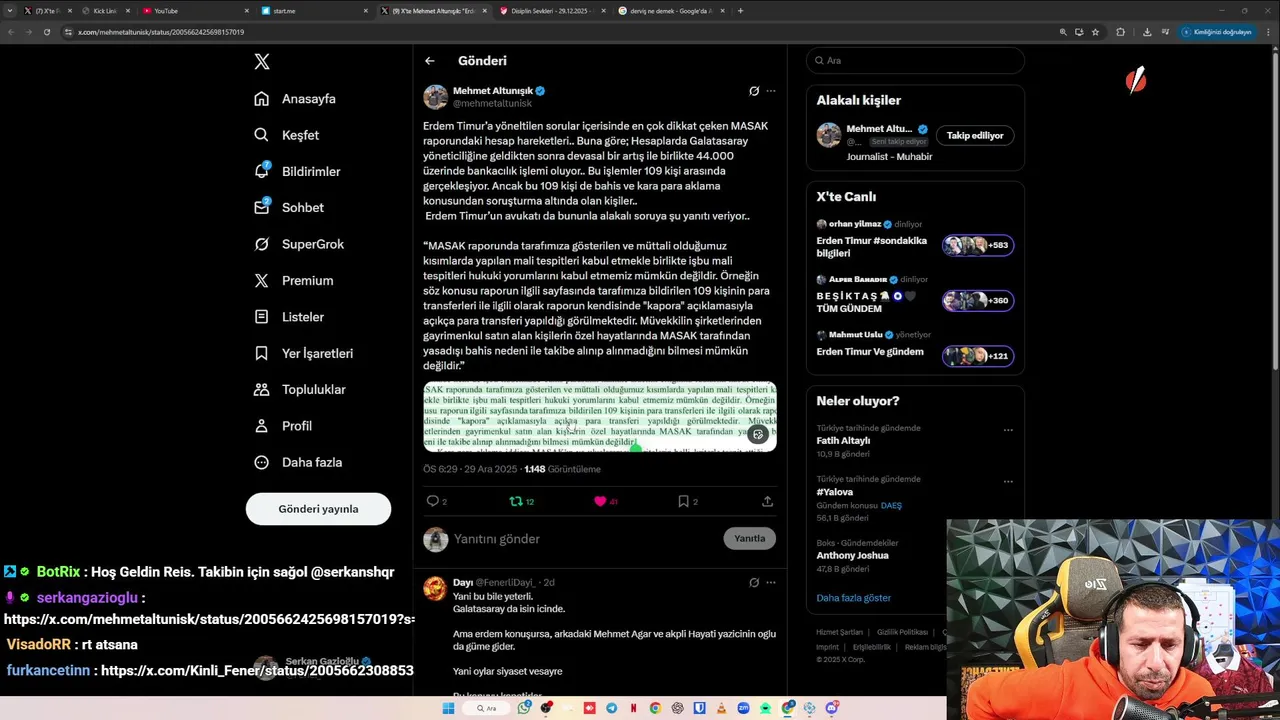Toggle like heart on main post
The height and width of the screenshot is (720, 1280).
(600, 501)
